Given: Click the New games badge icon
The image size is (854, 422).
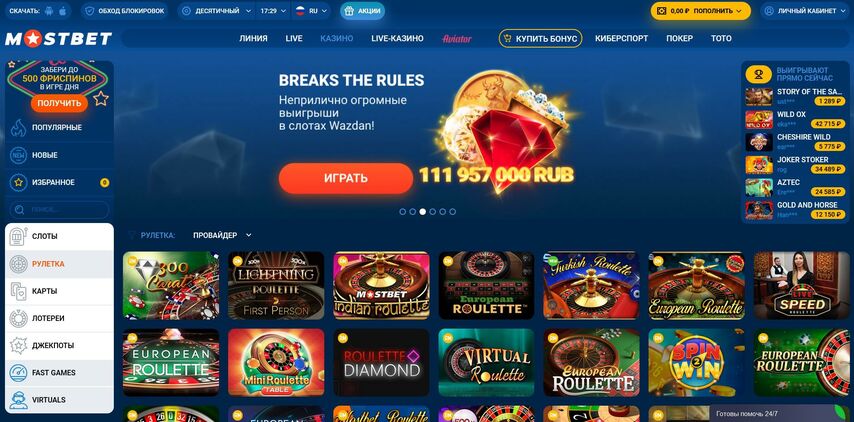Looking at the screenshot, I should coord(19,155).
